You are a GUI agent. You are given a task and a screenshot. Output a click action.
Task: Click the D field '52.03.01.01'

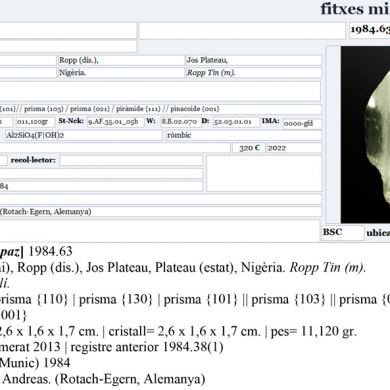[x=236, y=122]
